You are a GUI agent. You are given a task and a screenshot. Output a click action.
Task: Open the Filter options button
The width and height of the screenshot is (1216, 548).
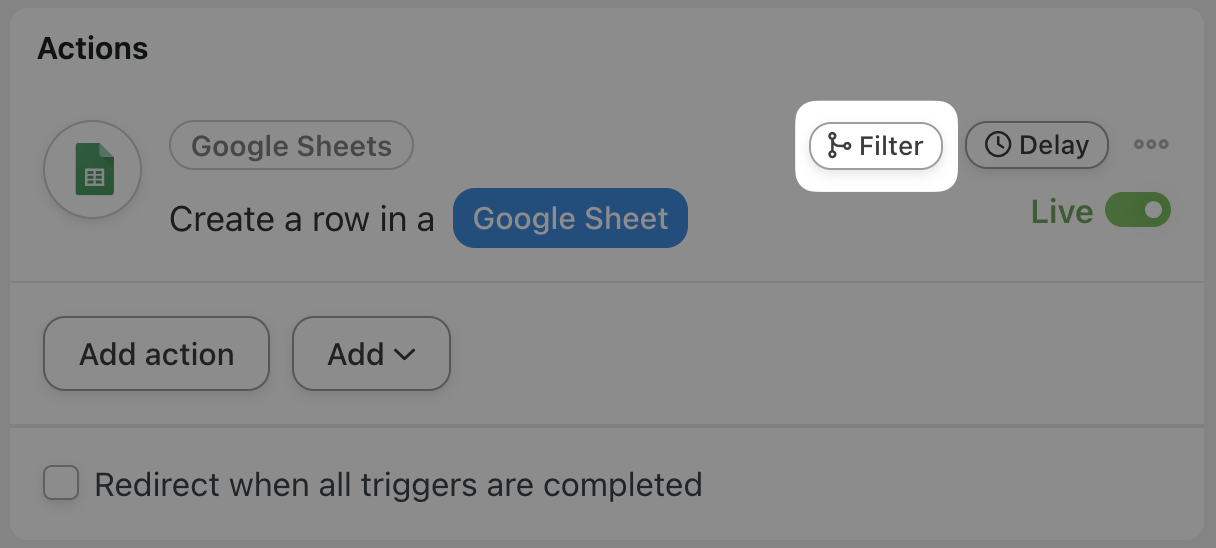[875, 146]
